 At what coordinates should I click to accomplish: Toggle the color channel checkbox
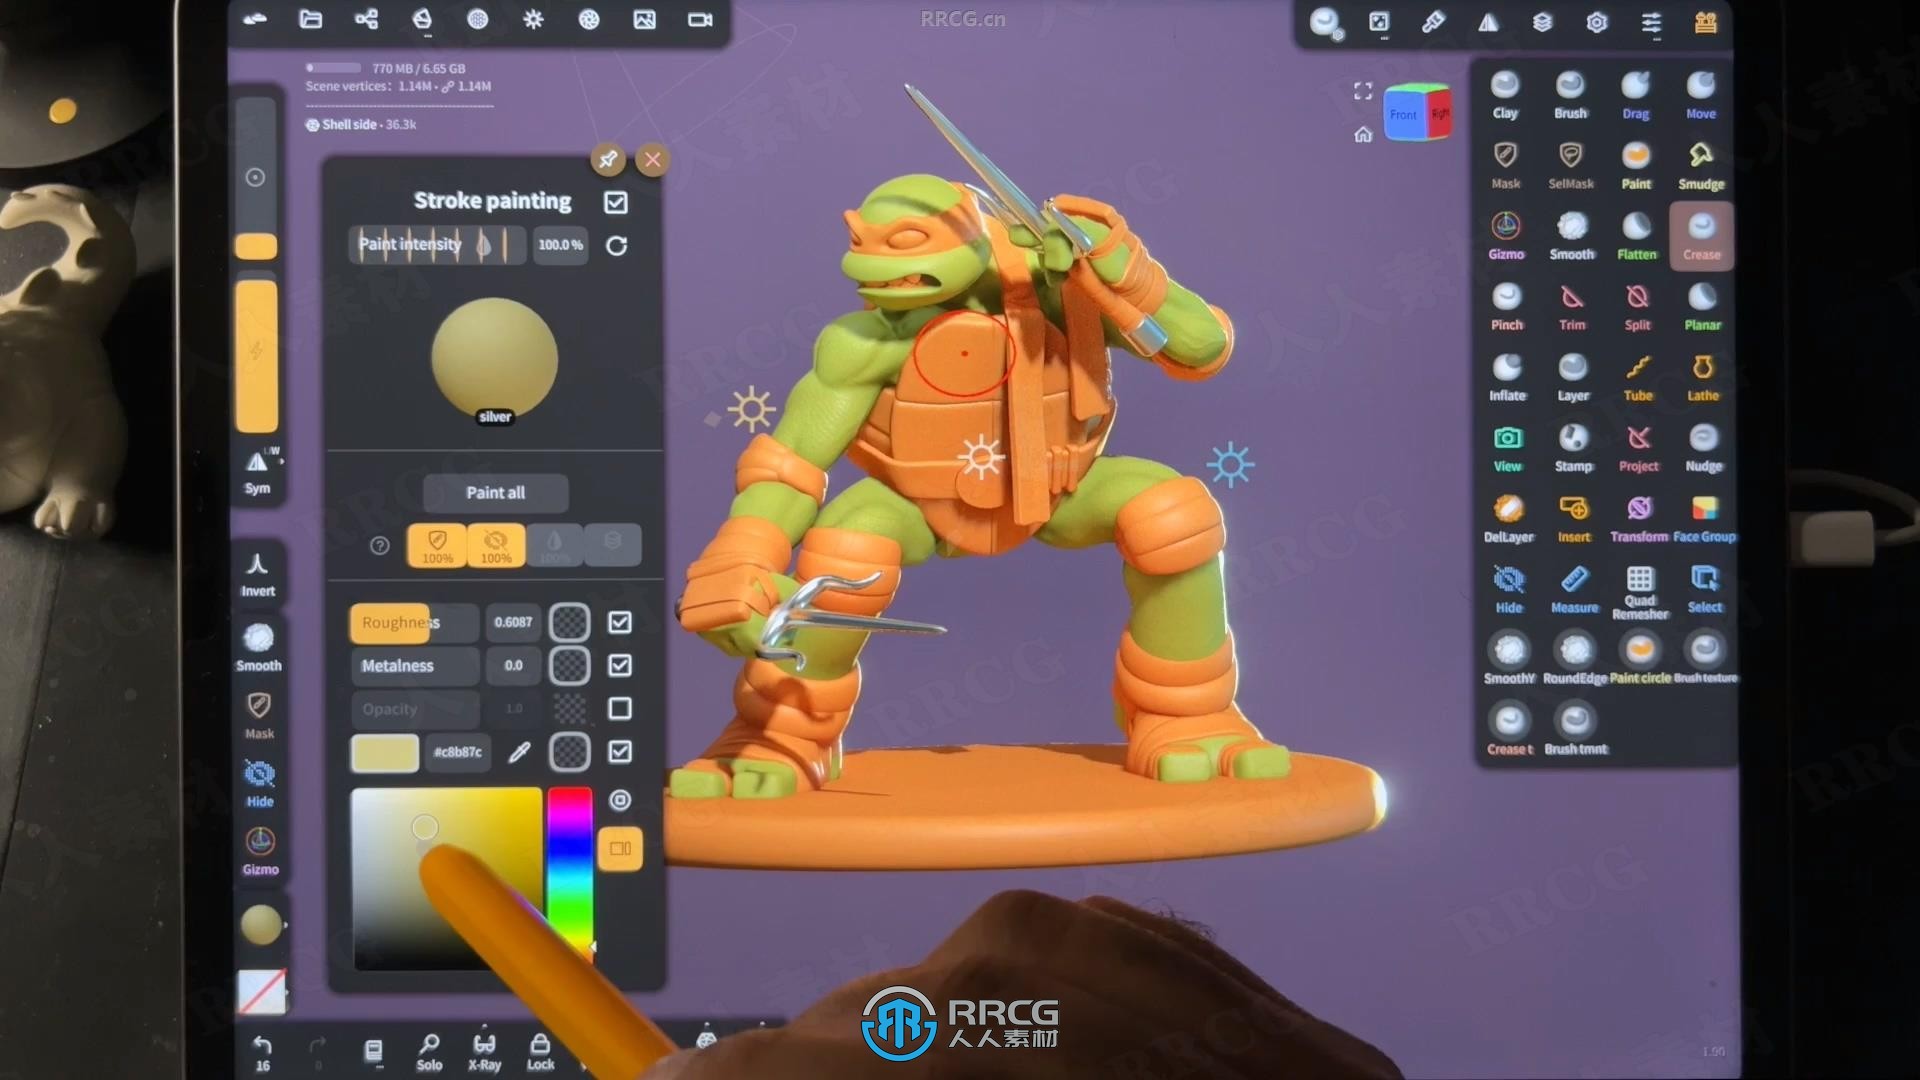click(620, 751)
